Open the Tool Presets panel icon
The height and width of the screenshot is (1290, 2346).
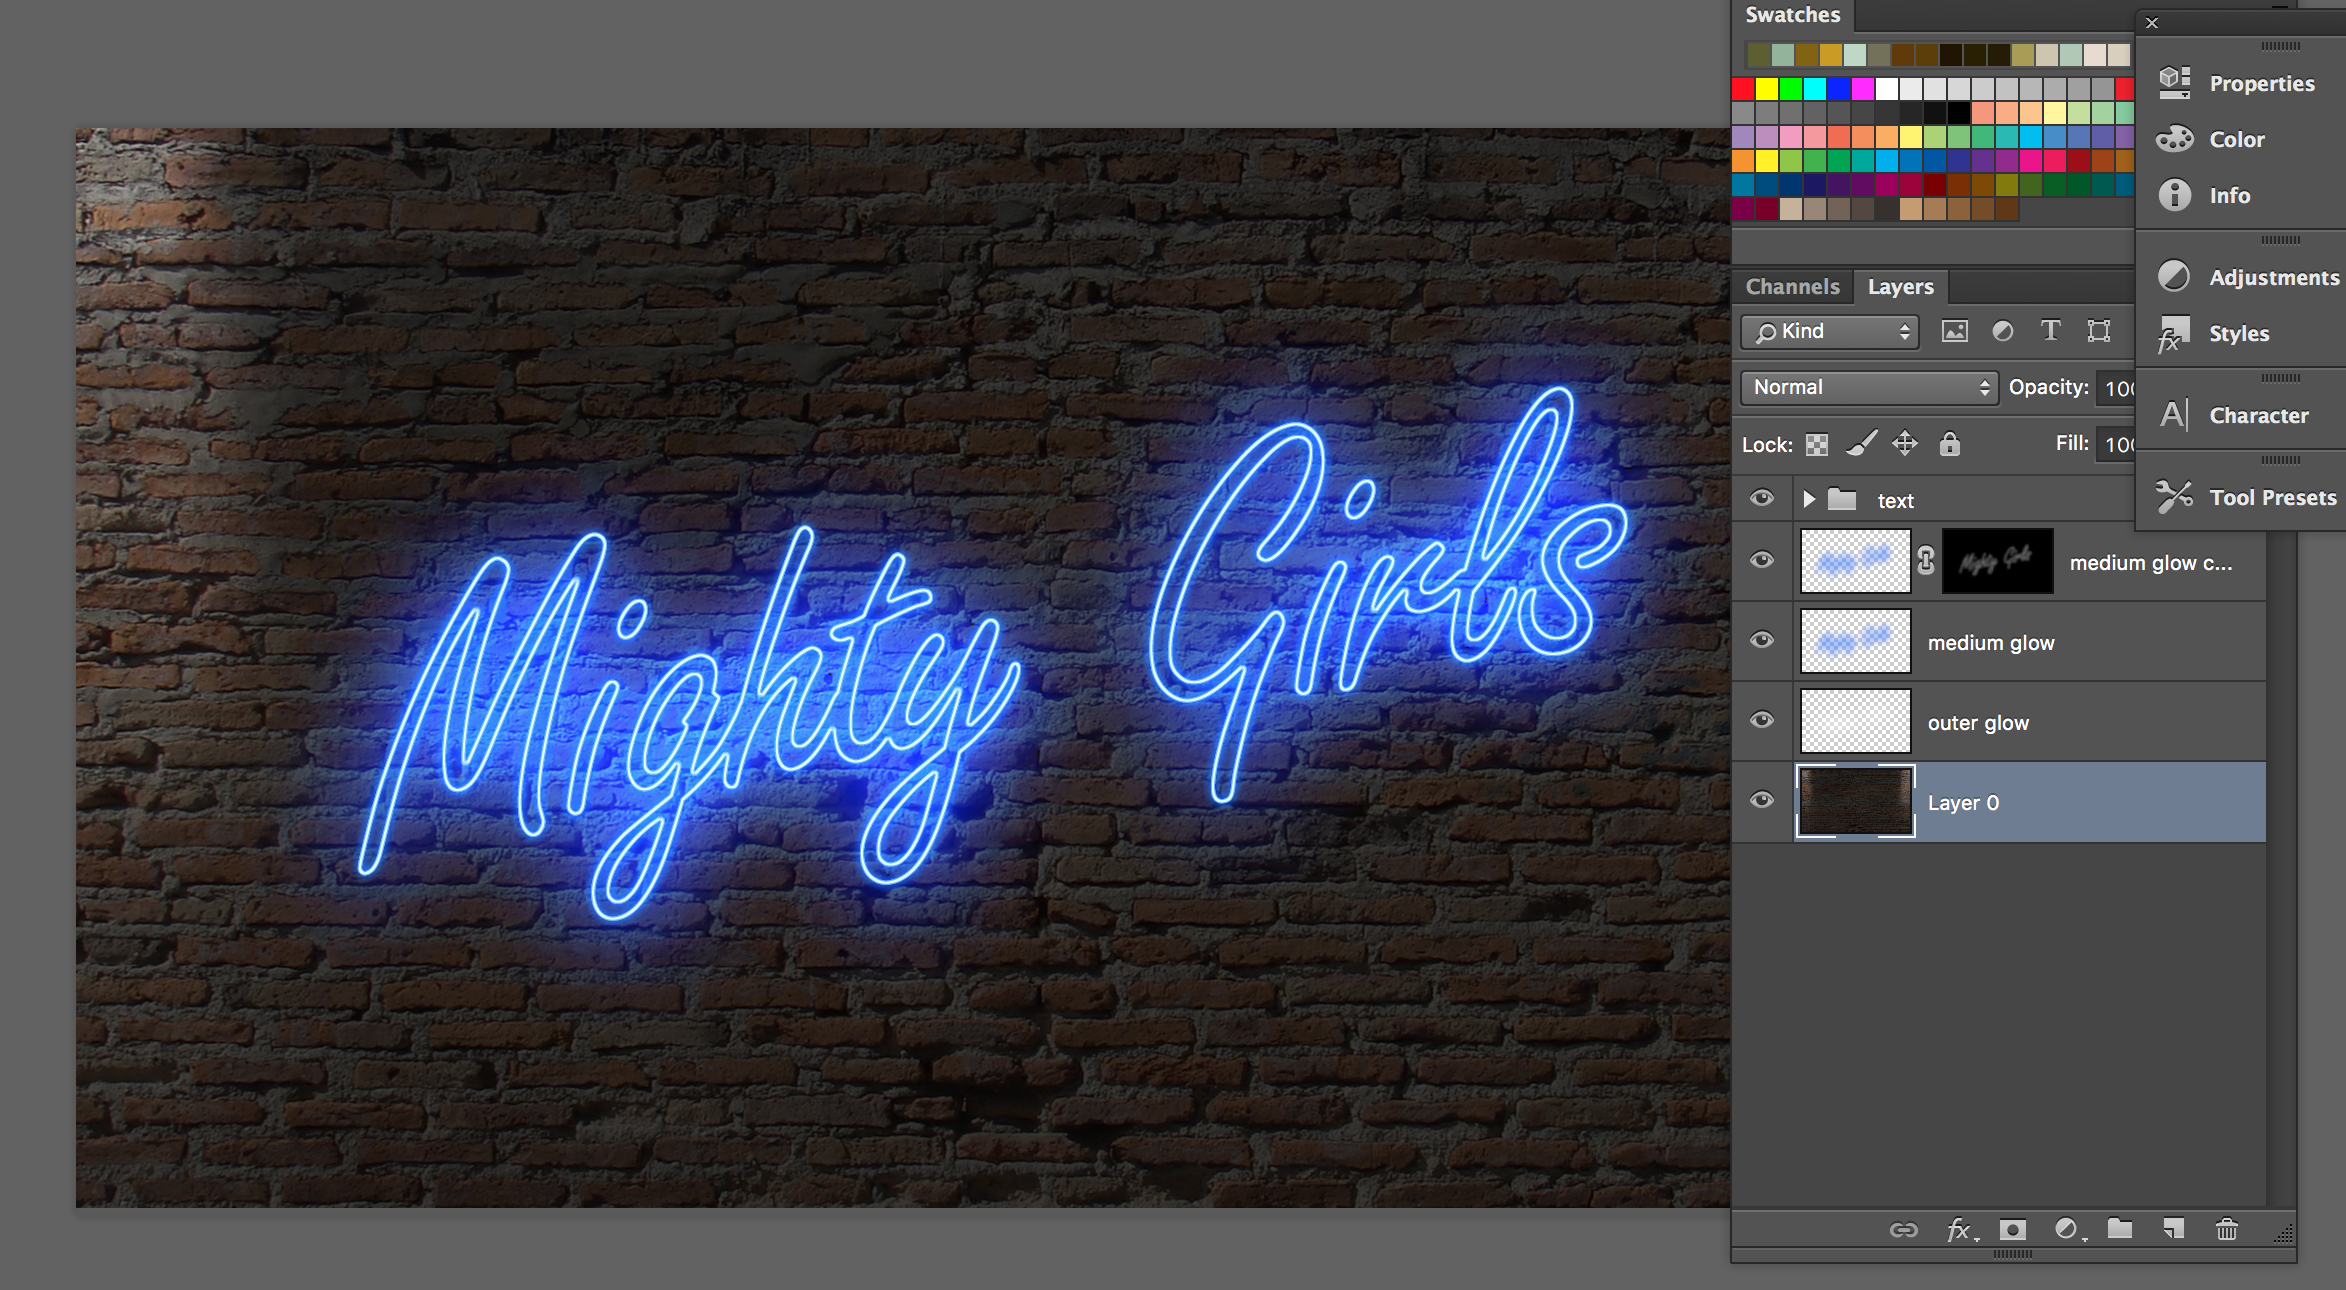(2174, 496)
